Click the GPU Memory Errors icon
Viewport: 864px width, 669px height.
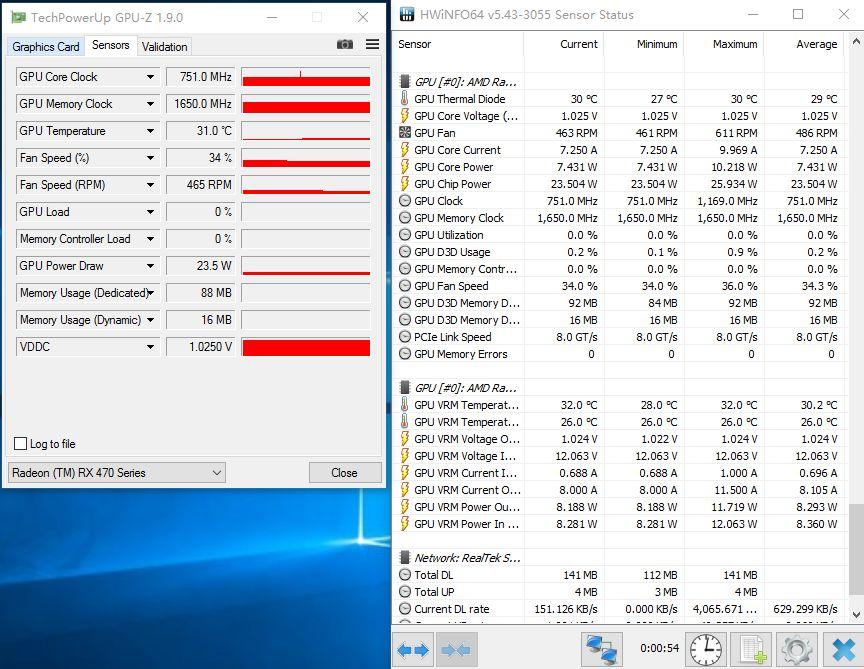point(404,354)
